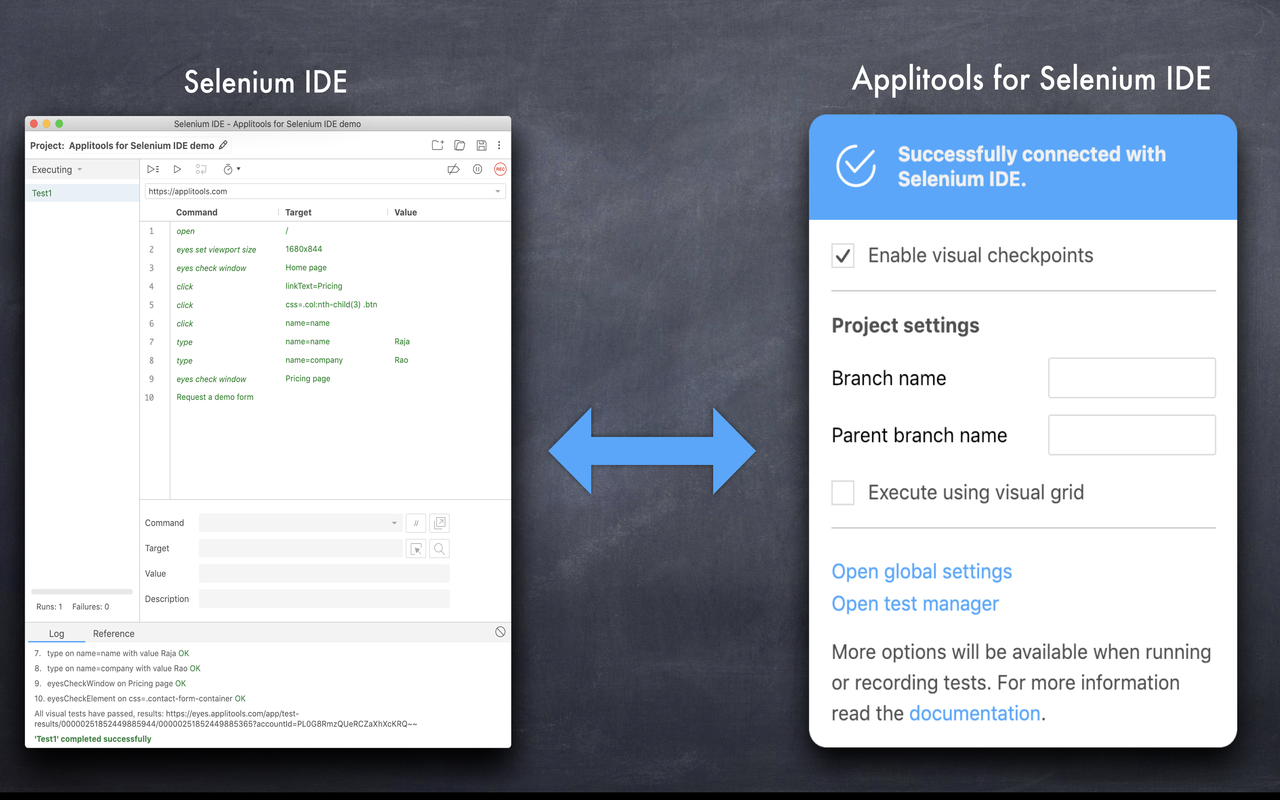
Task: Open the base URL dropdown arrow
Action: coord(498,191)
